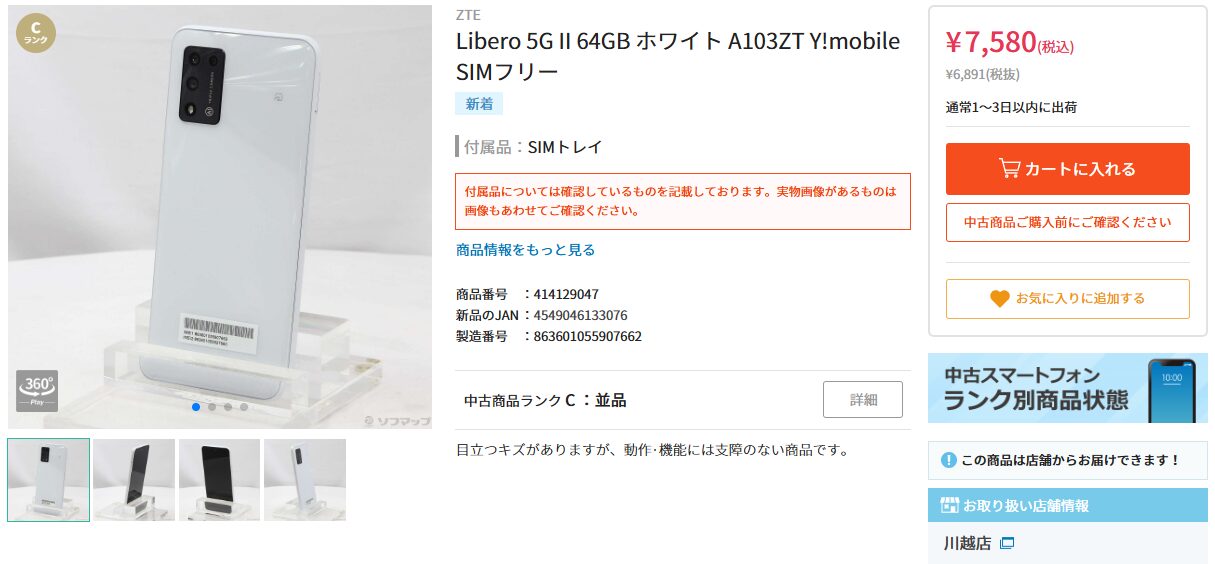1215x564 pixels.
Task: Click the C rank badge on image
Action: (36, 32)
